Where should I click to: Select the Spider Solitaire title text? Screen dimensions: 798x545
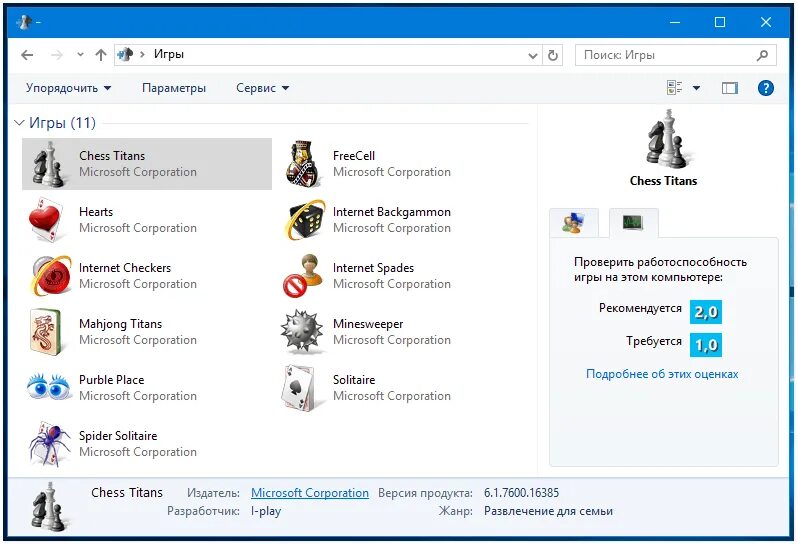(x=118, y=436)
